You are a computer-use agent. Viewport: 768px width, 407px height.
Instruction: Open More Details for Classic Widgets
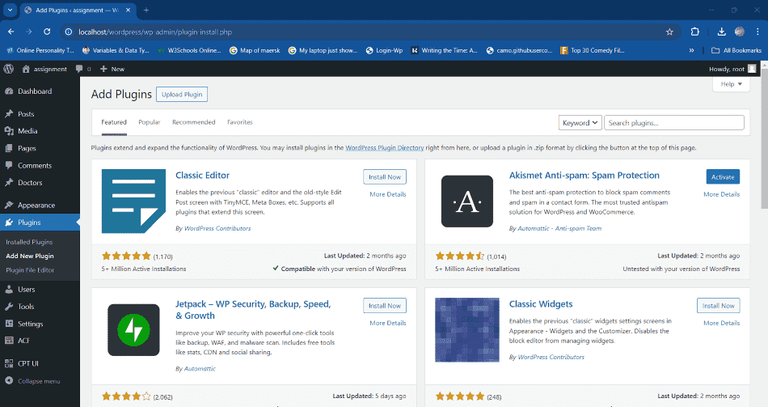(x=721, y=323)
